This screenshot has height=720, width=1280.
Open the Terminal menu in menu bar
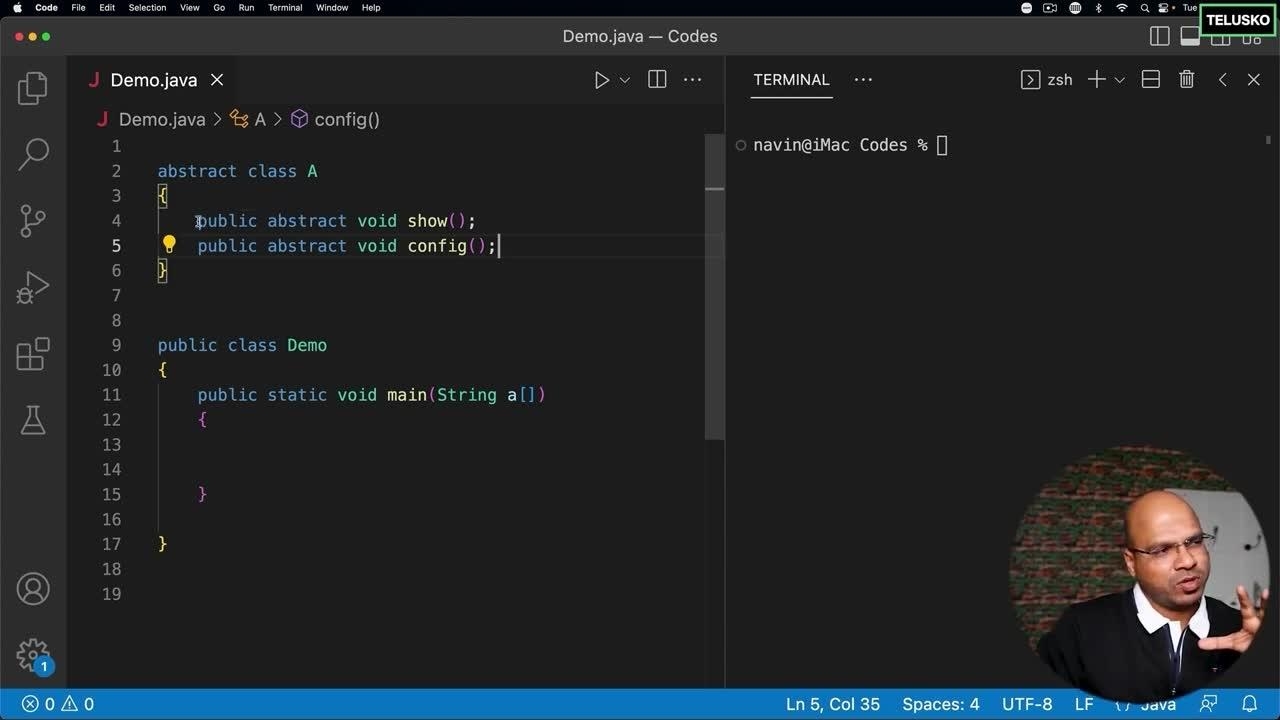pos(285,8)
